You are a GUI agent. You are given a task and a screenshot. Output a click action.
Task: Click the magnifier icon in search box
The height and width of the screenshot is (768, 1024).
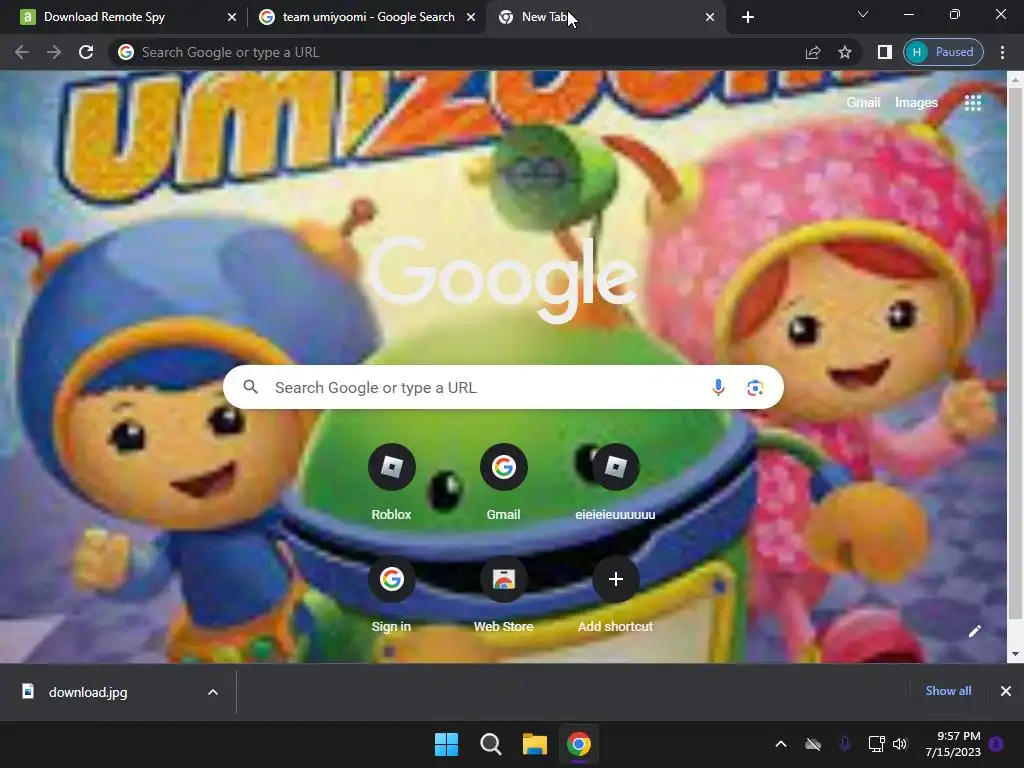point(250,387)
